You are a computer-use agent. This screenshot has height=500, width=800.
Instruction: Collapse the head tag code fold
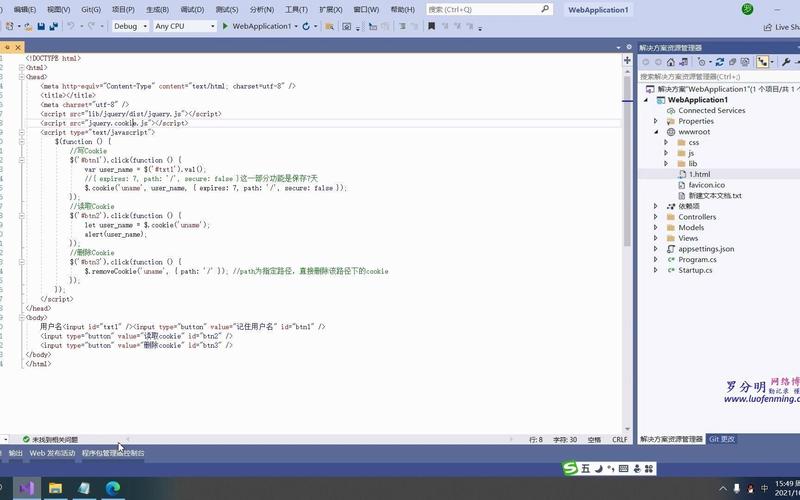pyautogui.click(x=21, y=77)
